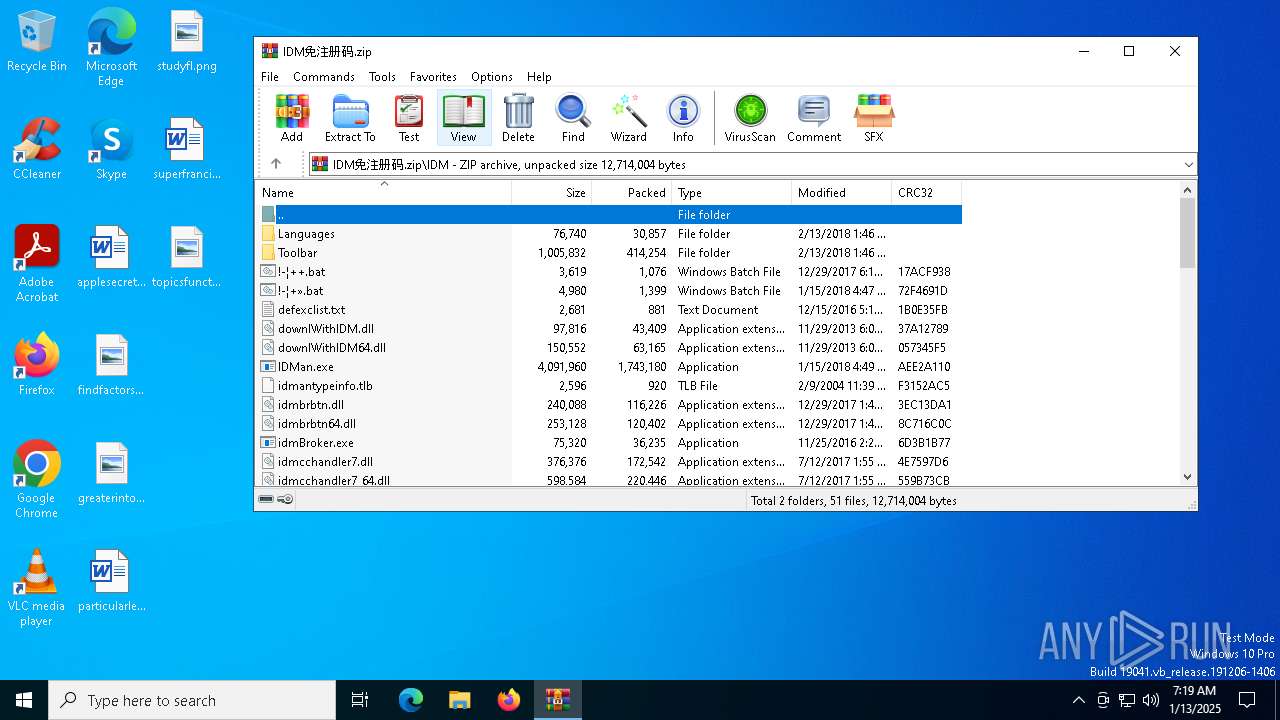Open the Tools menu
Viewport: 1280px width, 720px height.
[x=382, y=77]
